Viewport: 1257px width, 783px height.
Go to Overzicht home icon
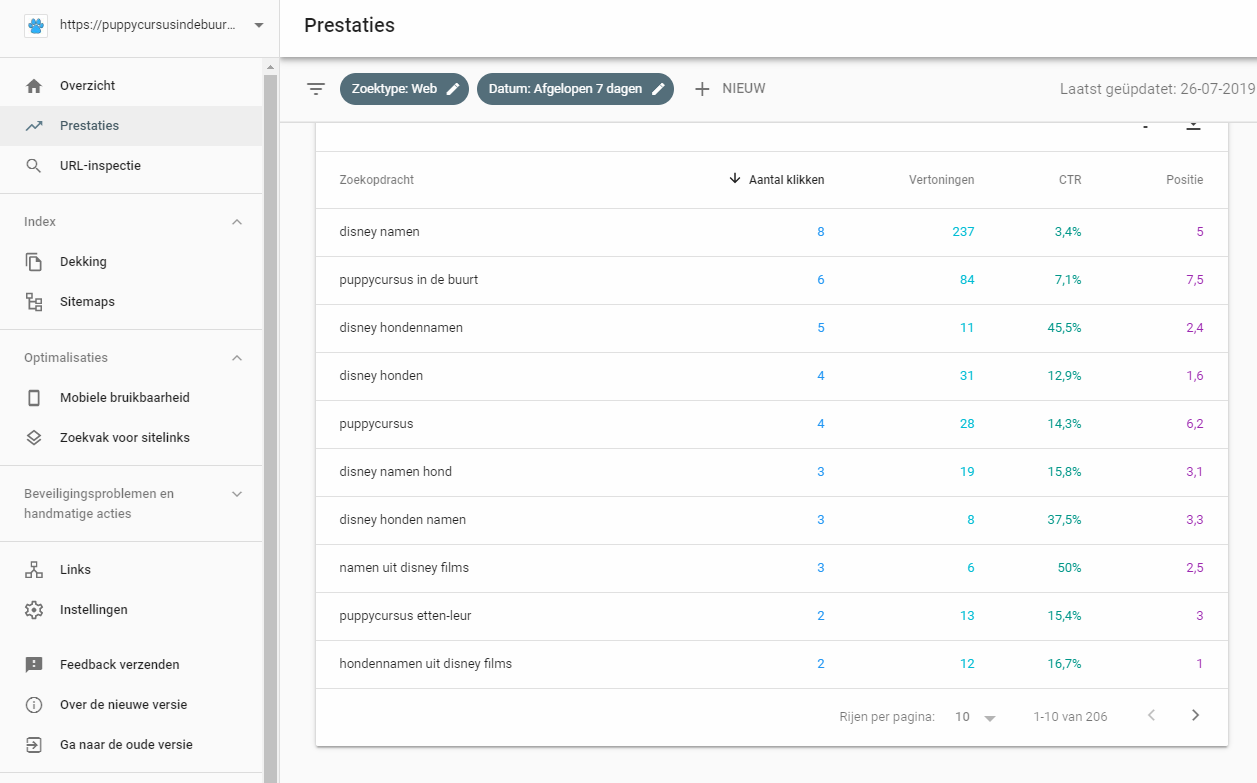click(34, 86)
